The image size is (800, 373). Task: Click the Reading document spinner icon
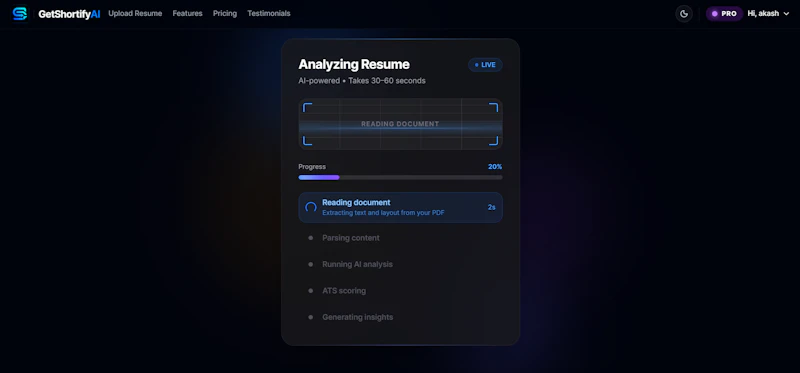[x=311, y=207]
